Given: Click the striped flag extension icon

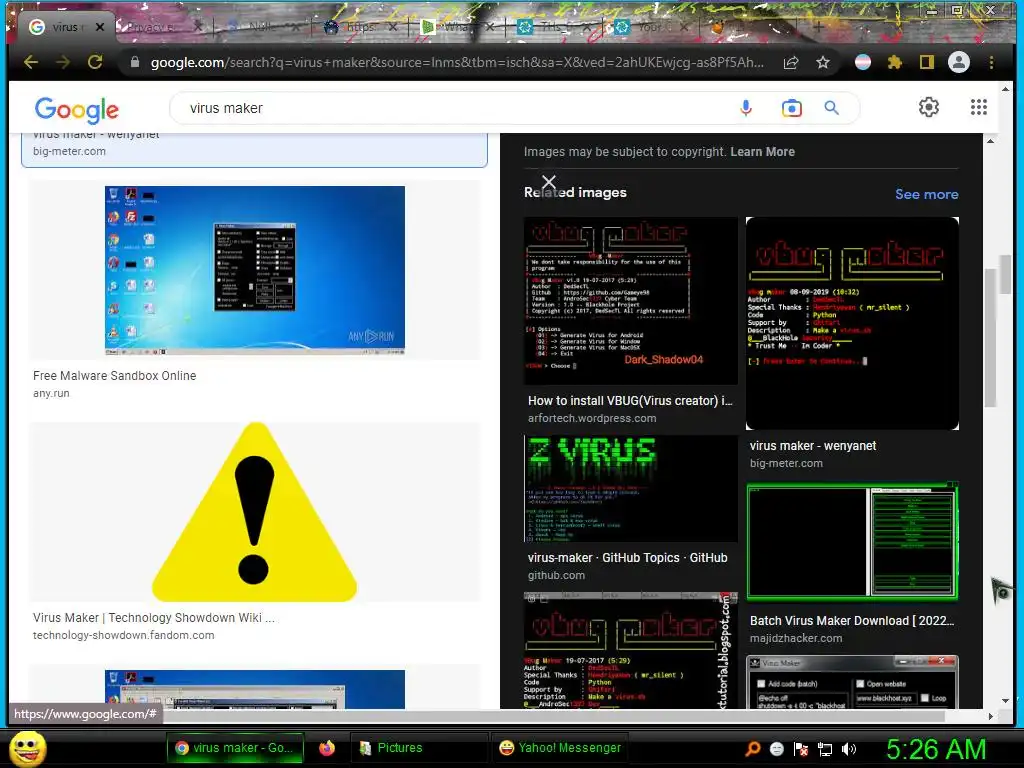Looking at the screenshot, I should [x=863, y=62].
